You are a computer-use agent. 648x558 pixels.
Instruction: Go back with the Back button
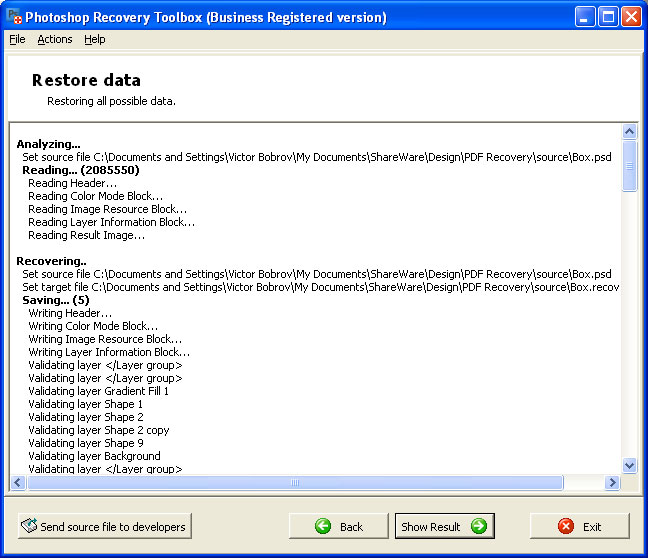(338, 526)
